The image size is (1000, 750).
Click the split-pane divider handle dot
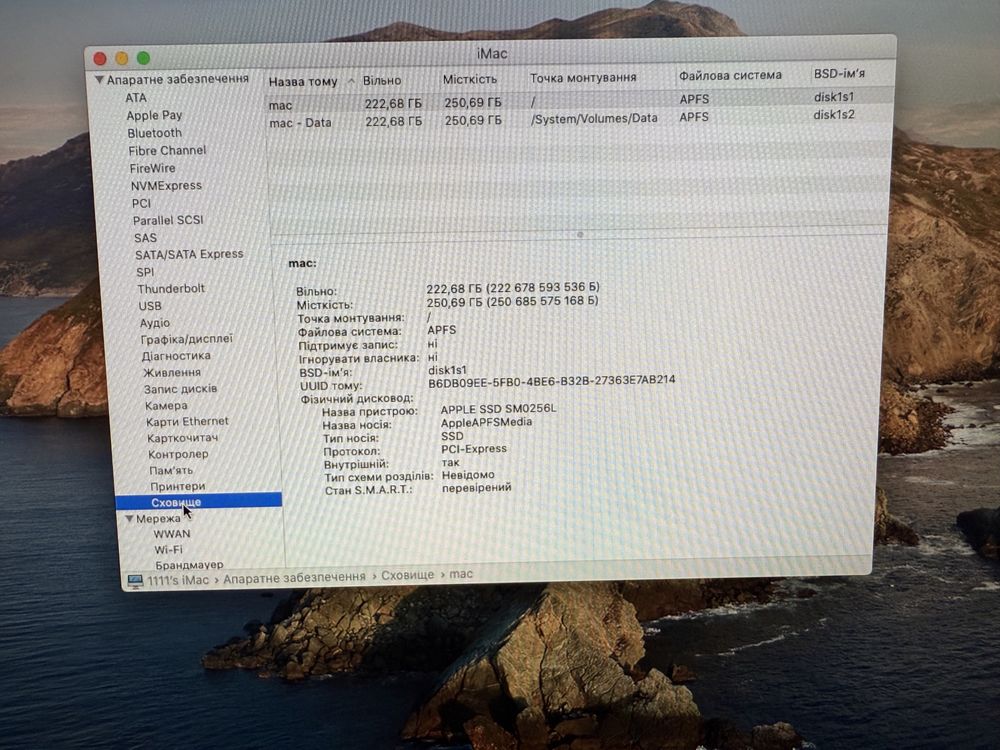tap(580, 235)
